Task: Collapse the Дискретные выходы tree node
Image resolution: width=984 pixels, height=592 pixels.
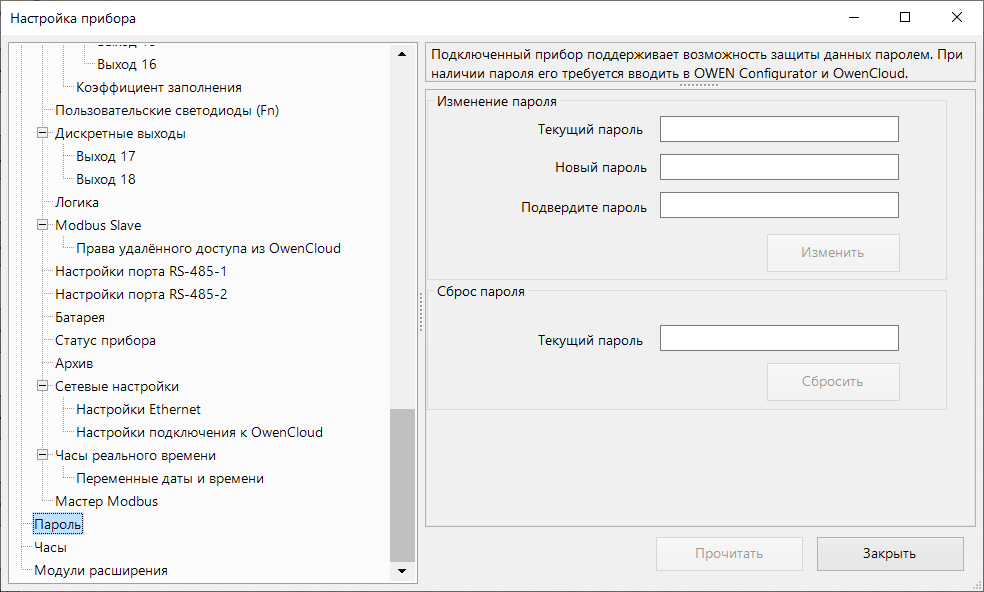Action: click(43, 134)
